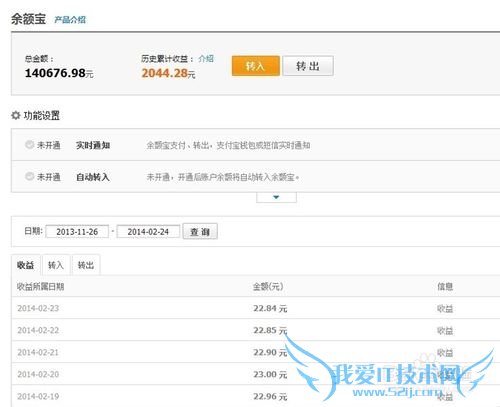Click the 22.84 元 amount cell
500x407 pixels.
coord(270,308)
